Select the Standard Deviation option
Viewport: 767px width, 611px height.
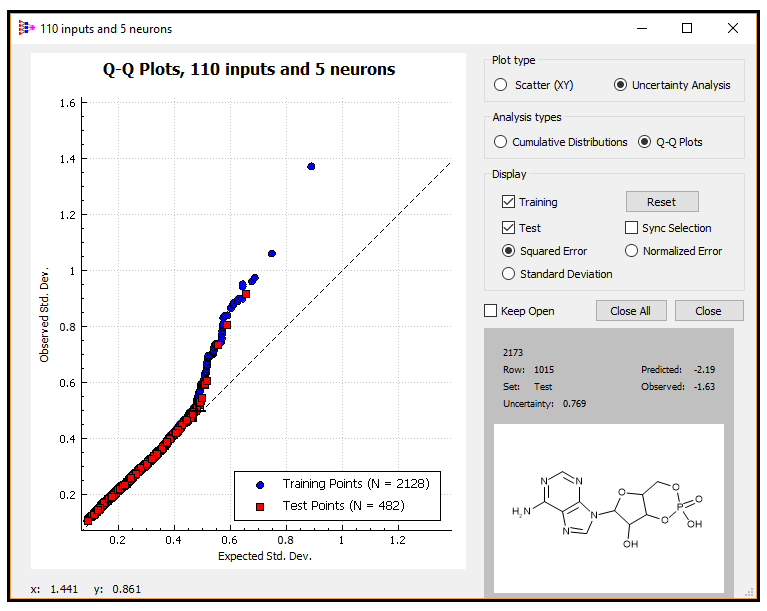click(557, 274)
